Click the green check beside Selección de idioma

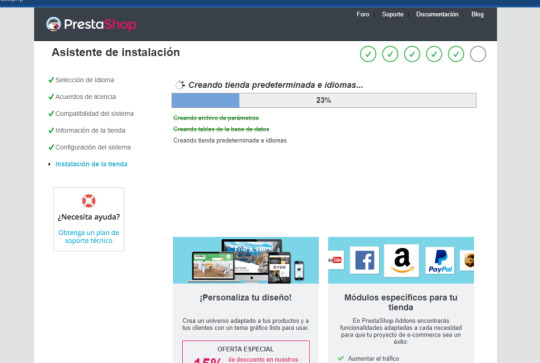pyautogui.click(x=51, y=80)
